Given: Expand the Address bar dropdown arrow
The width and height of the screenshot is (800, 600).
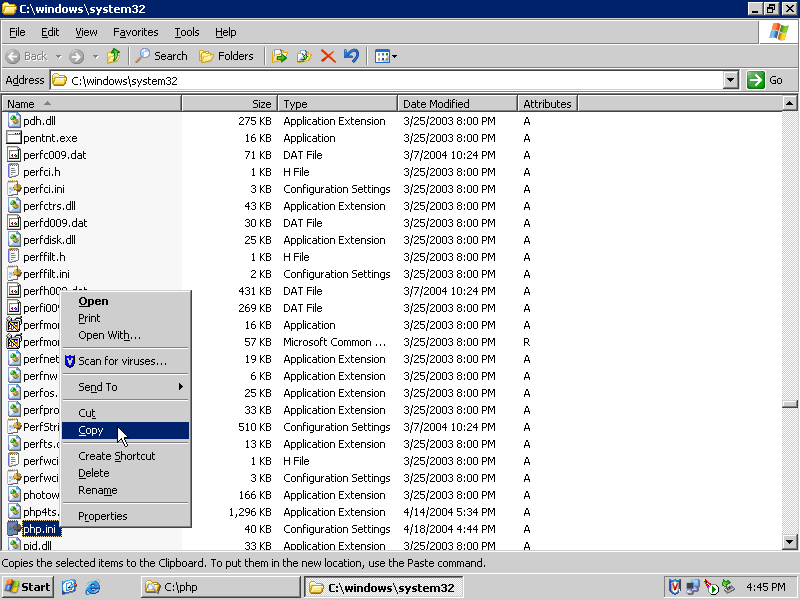Looking at the screenshot, I should point(730,80).
